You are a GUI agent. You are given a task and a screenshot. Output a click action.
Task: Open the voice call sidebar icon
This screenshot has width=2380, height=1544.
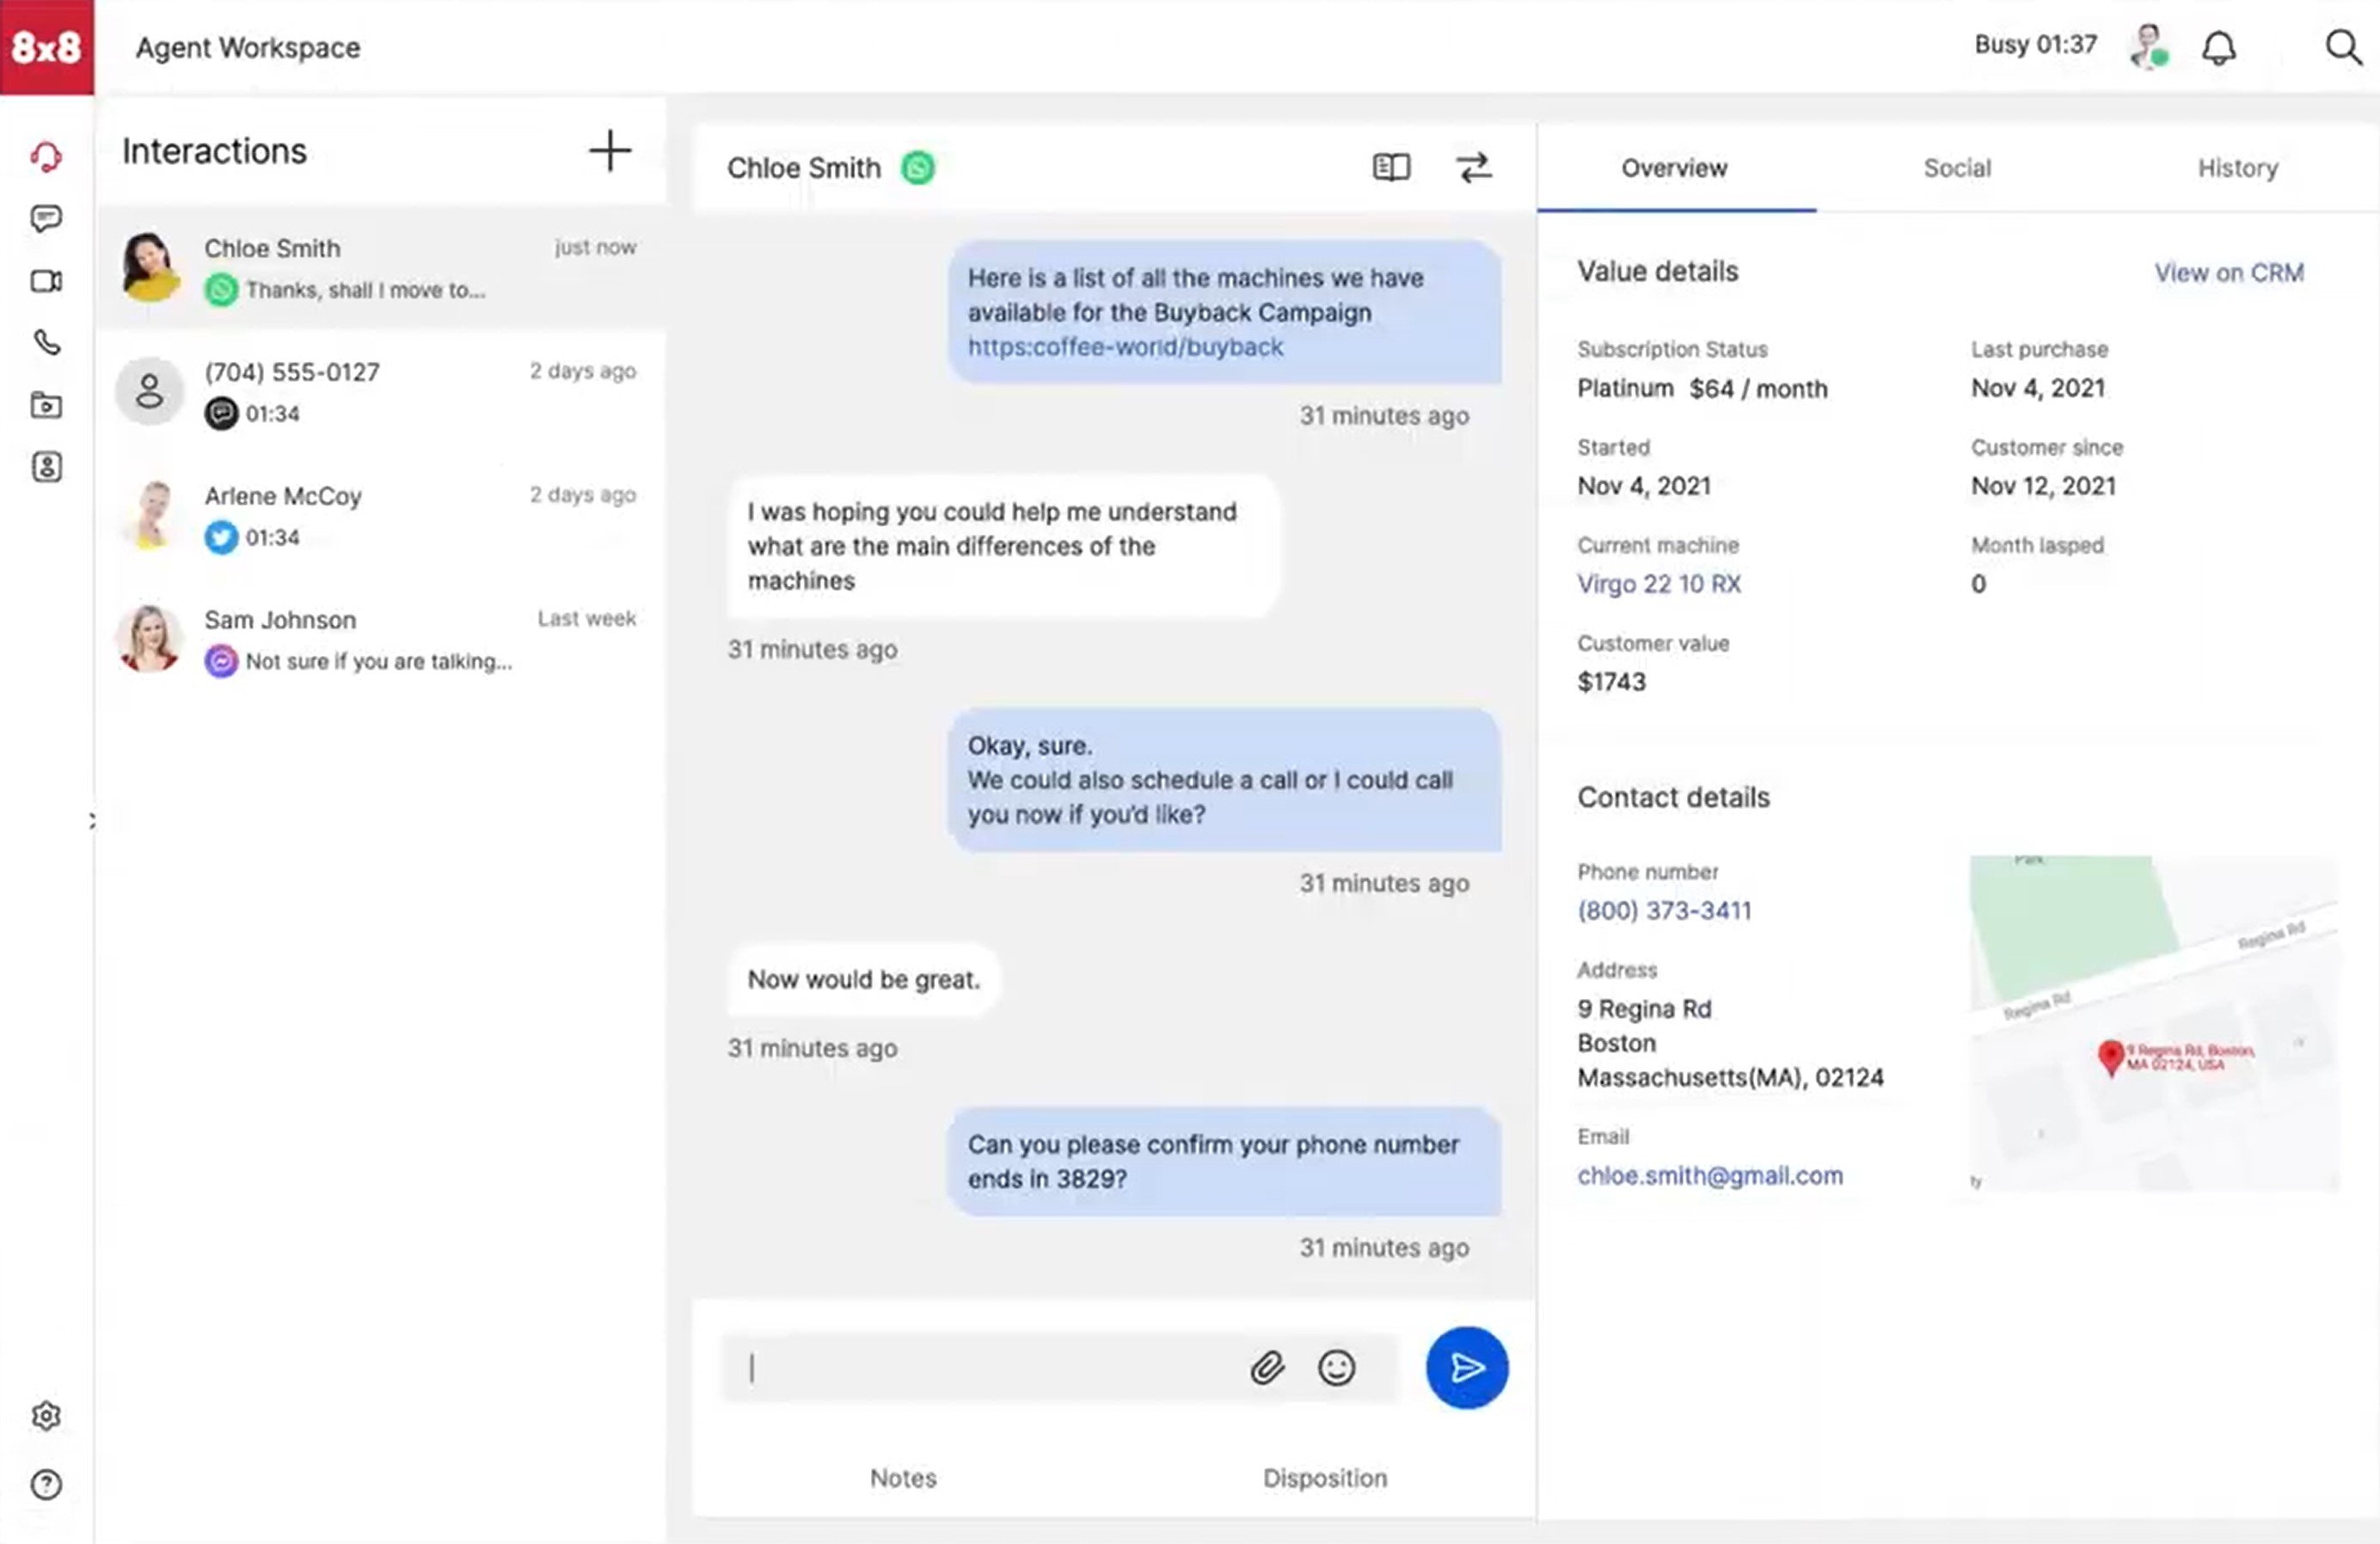(x=46, y=342)
